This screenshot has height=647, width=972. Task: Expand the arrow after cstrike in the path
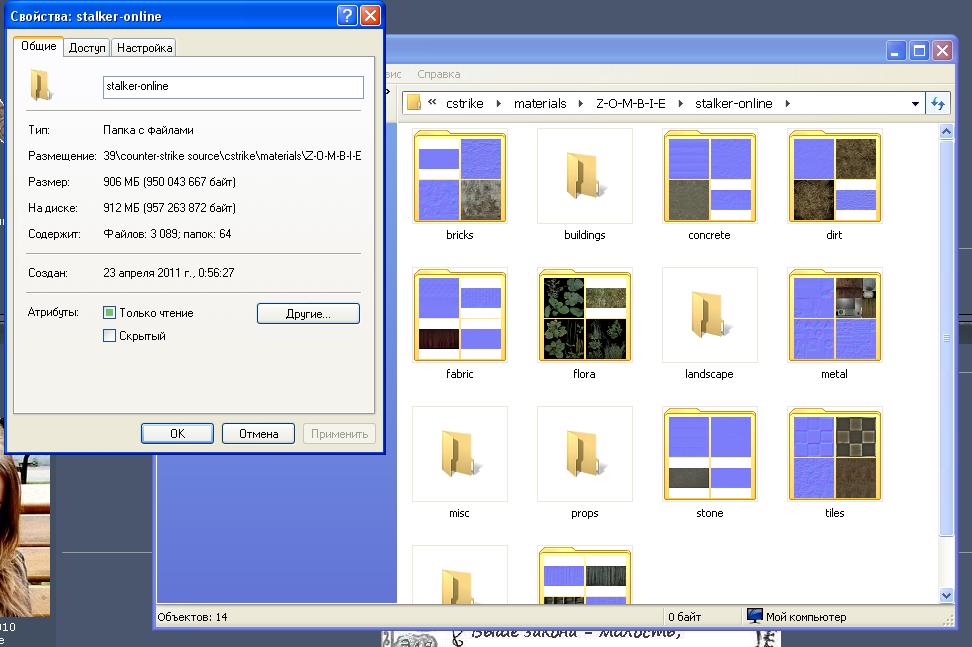click(x=499, y=103)
